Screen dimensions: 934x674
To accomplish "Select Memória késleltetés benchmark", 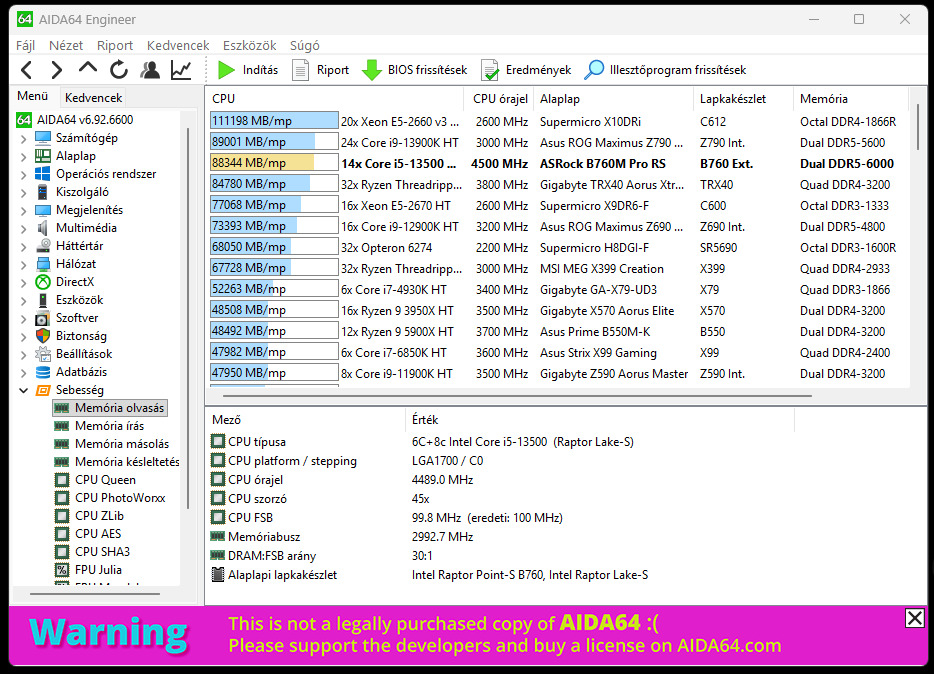I will click(x=127, y=461).
